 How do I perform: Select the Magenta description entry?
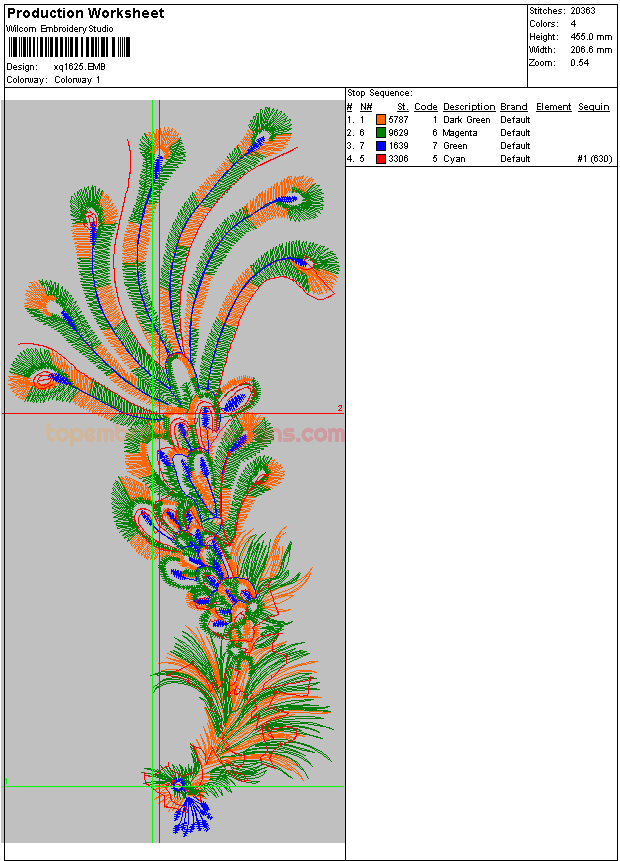point(460,133)
